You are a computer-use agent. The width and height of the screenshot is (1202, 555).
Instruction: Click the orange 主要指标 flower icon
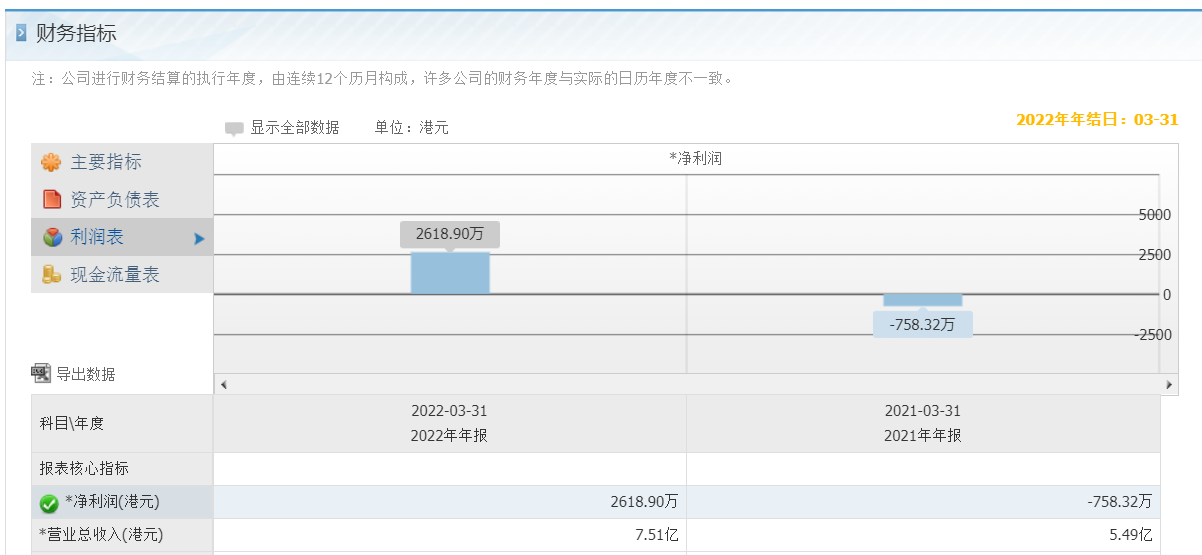click(51, 162)
